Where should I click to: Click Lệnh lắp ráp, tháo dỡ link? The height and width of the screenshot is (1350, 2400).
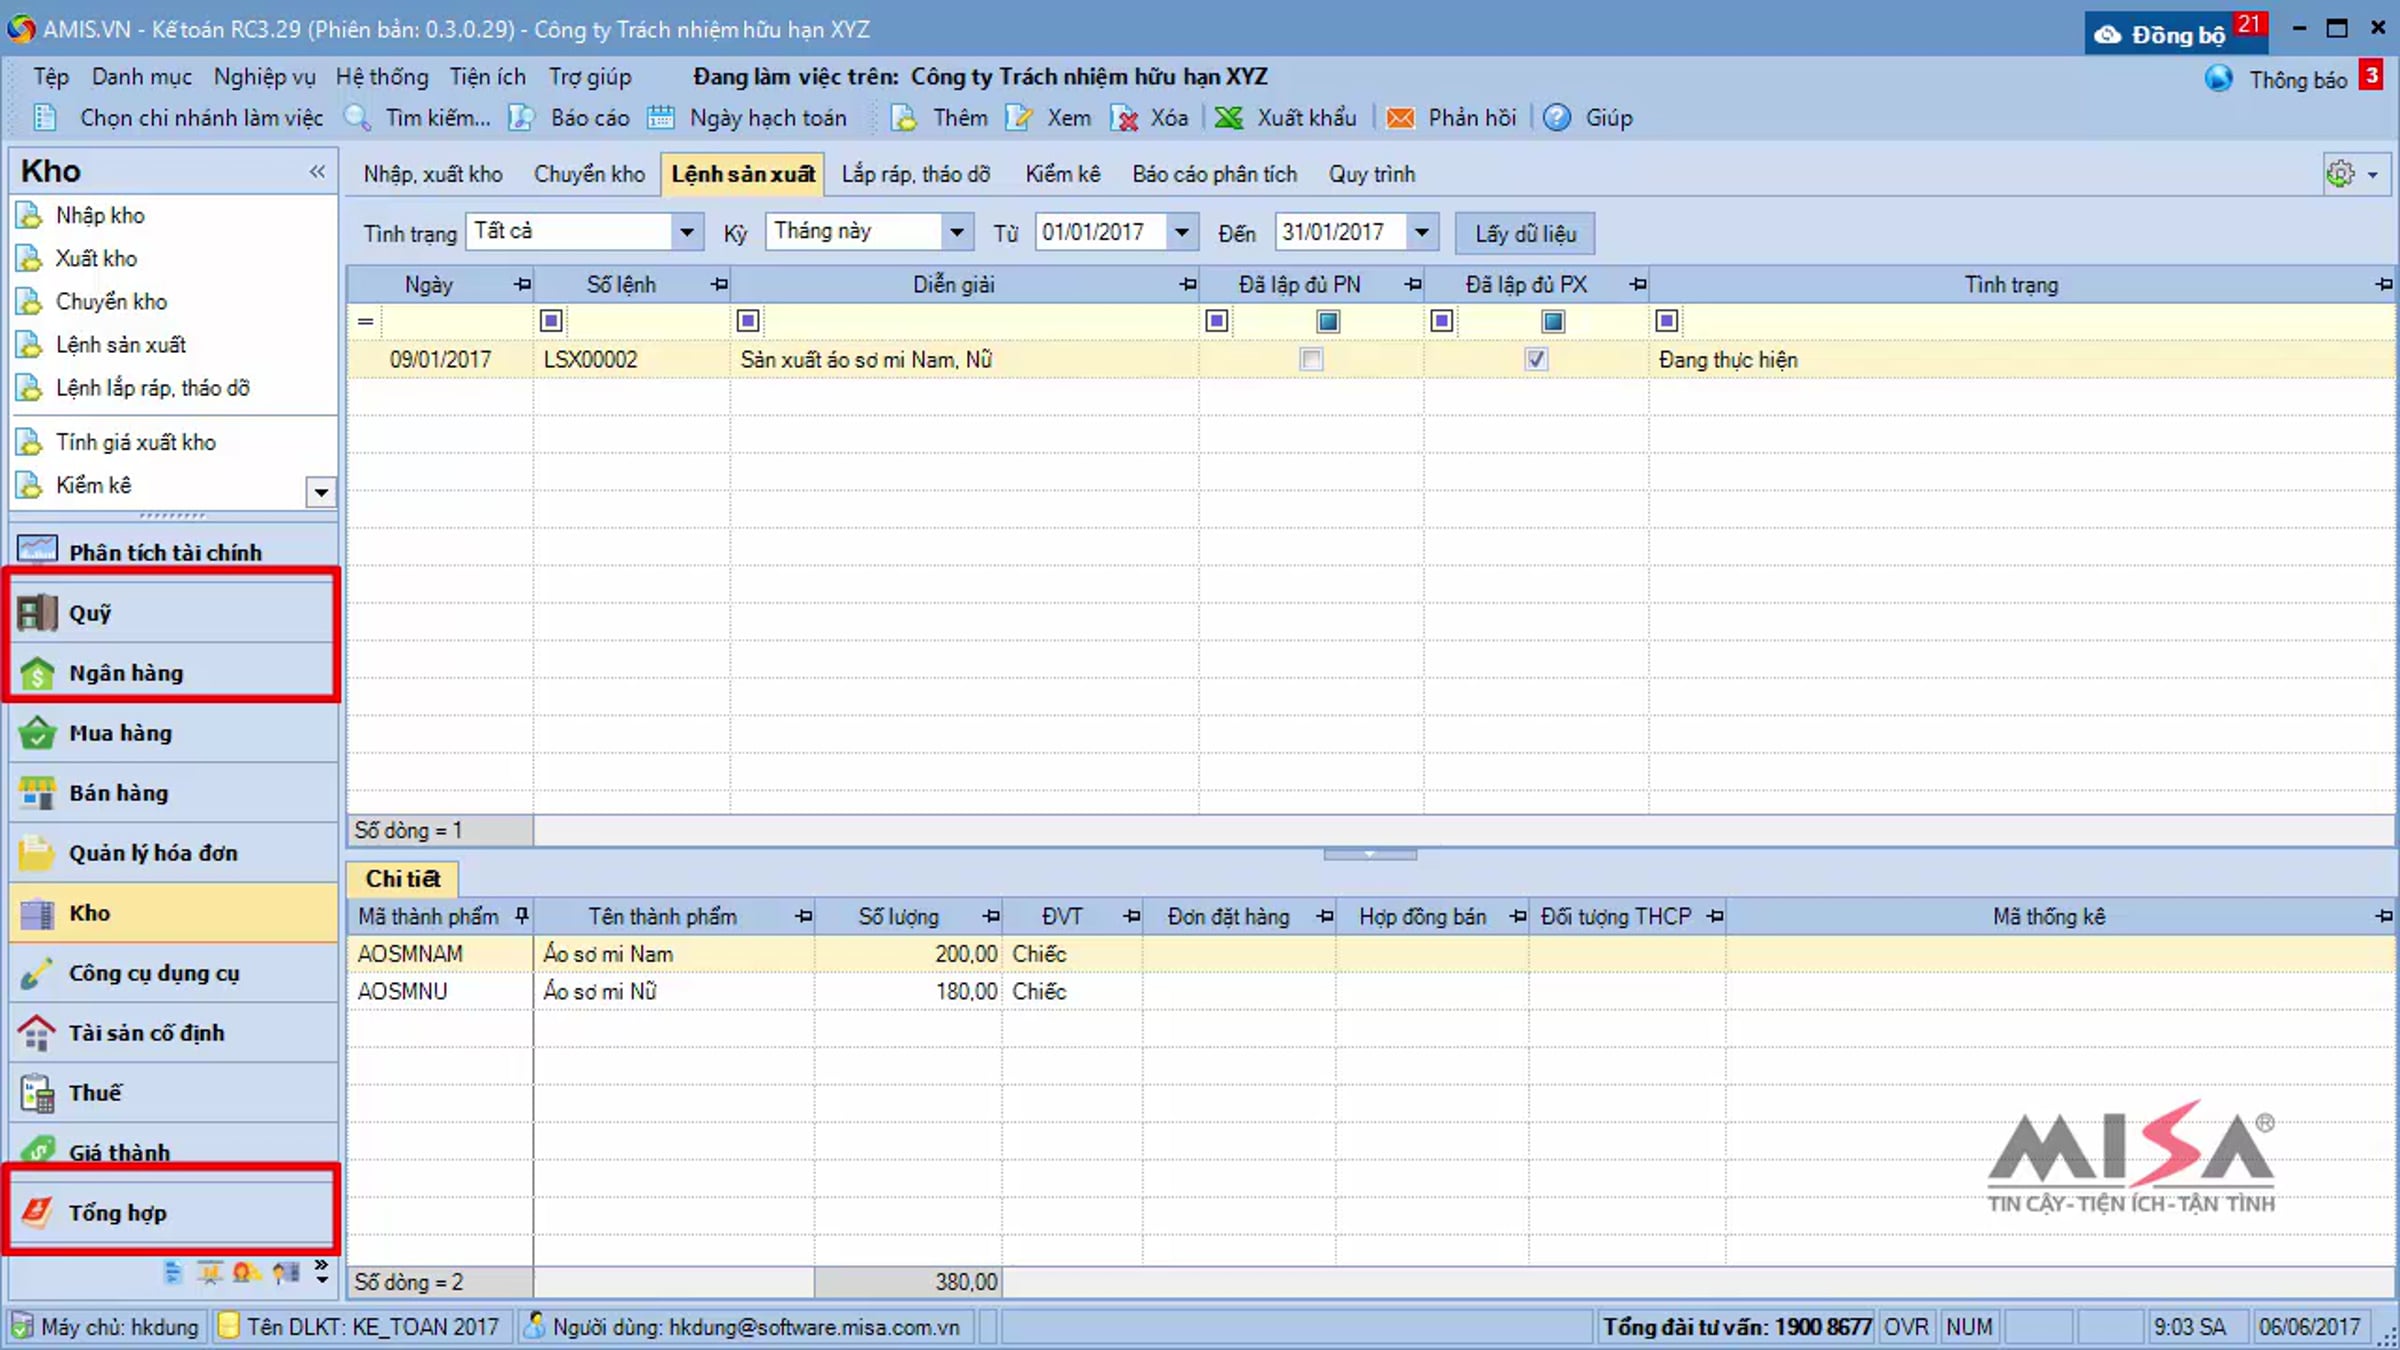[x=153, y=388]
